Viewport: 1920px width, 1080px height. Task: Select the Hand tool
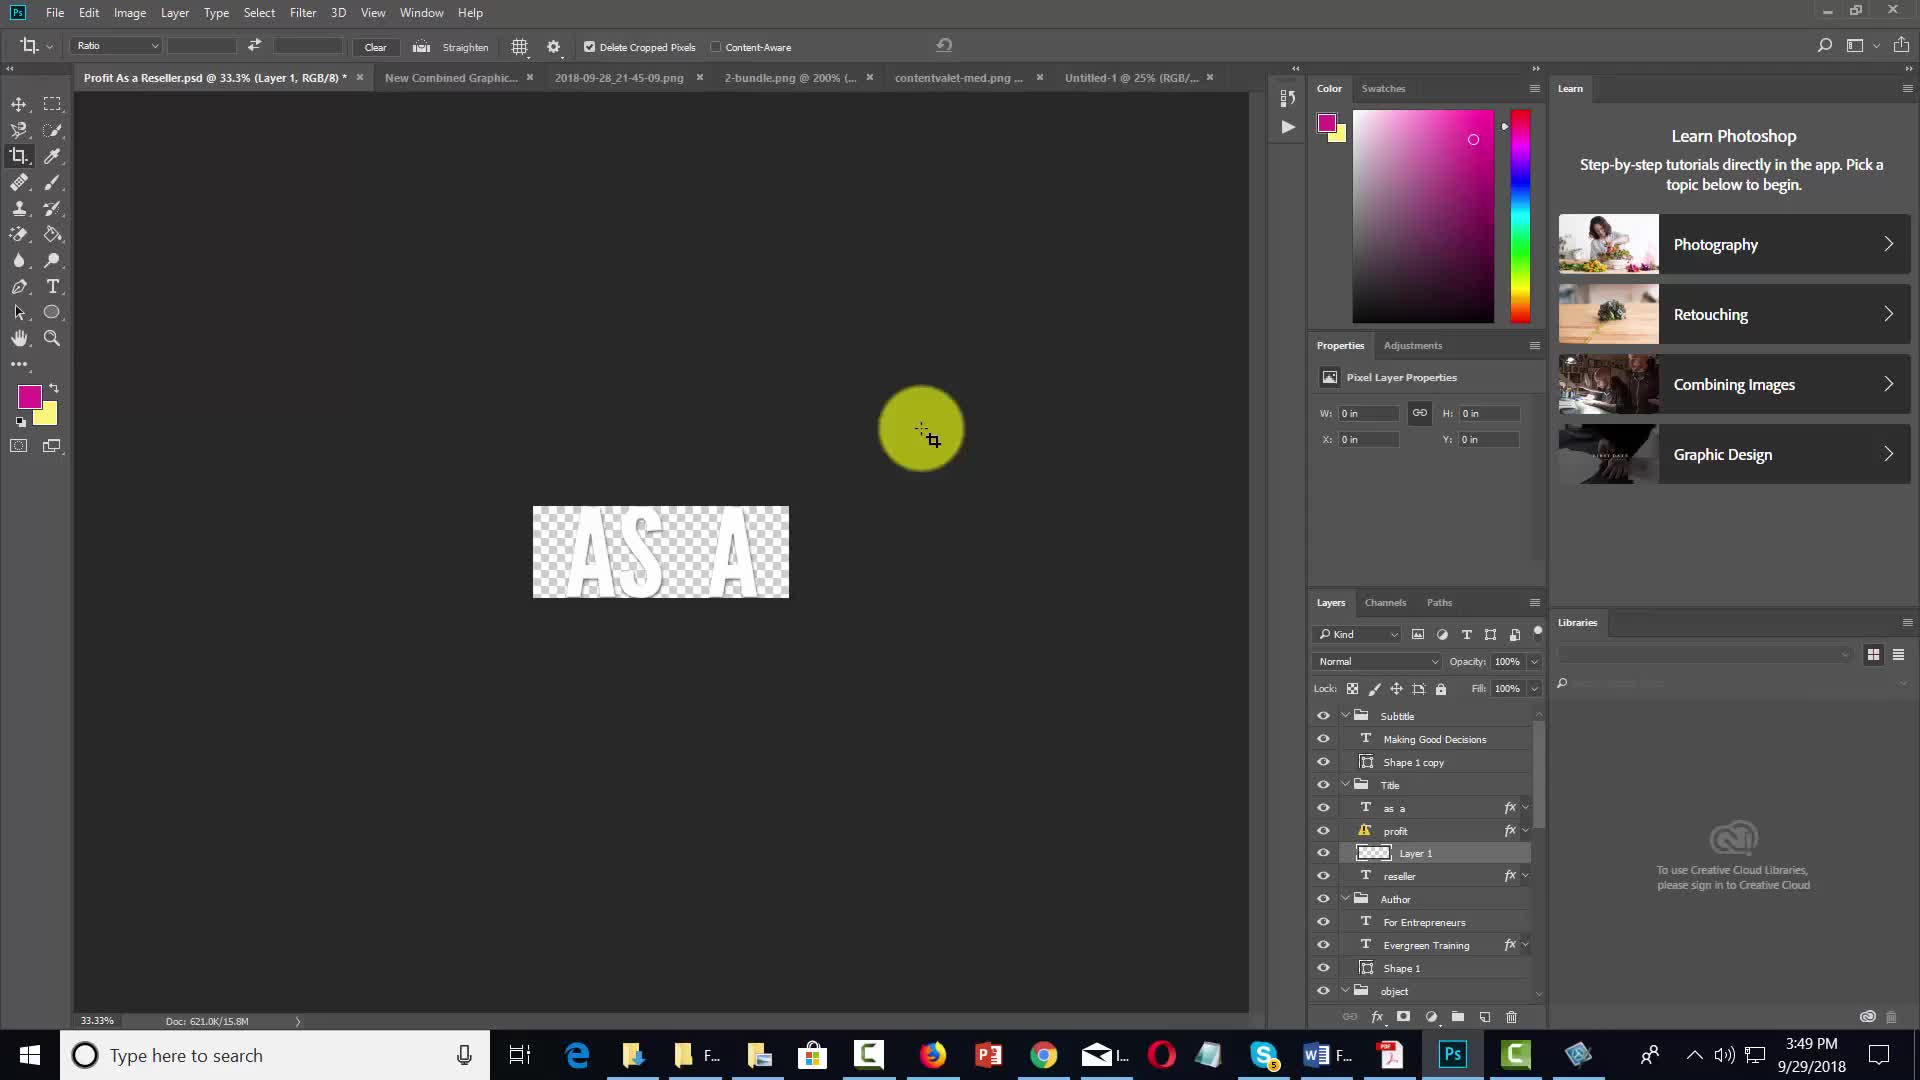coord(19,339)
